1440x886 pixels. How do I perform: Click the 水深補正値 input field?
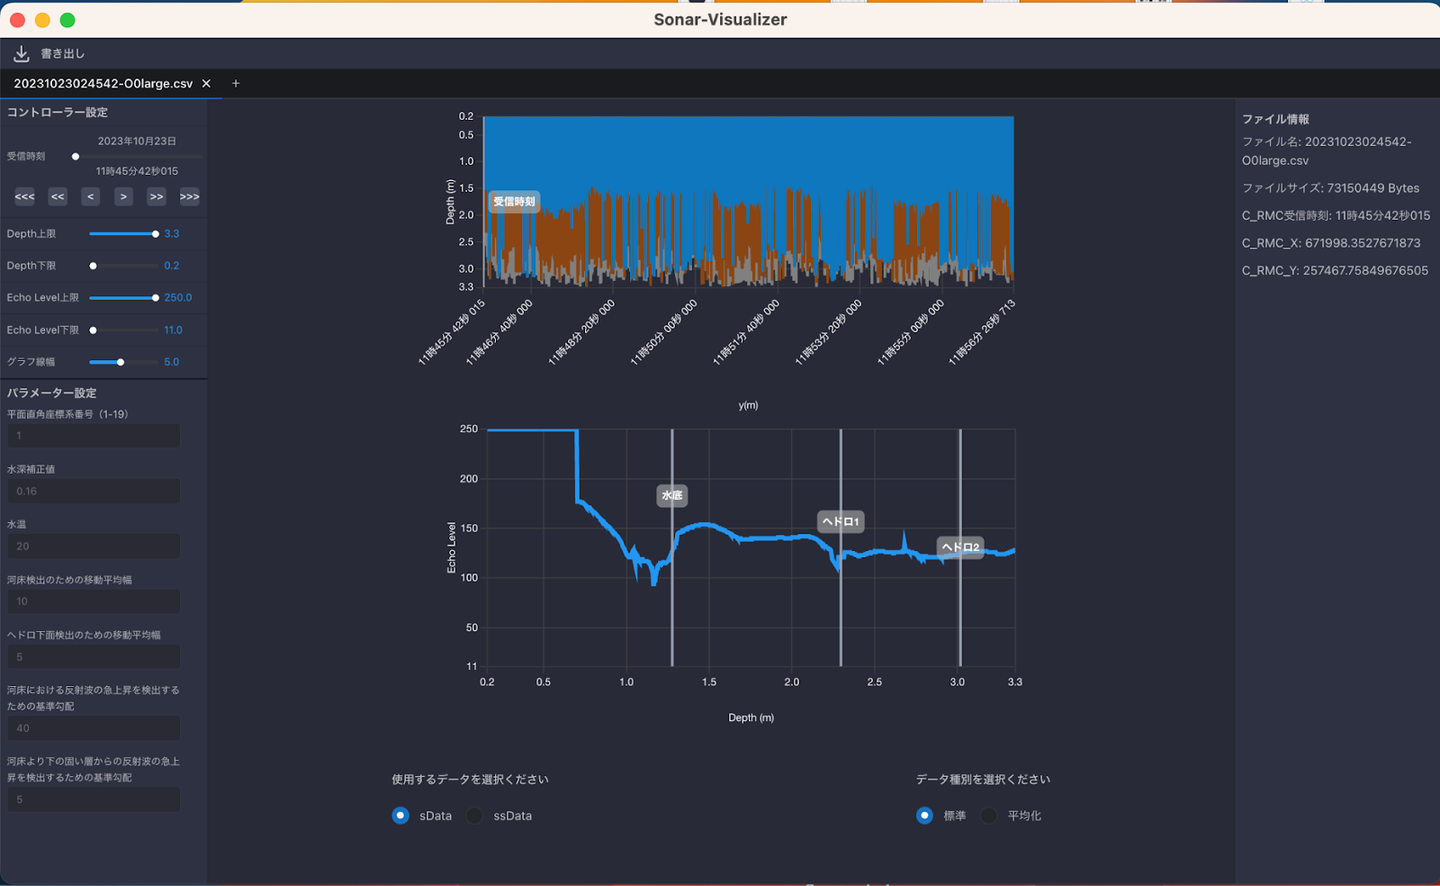coord(94,491)
